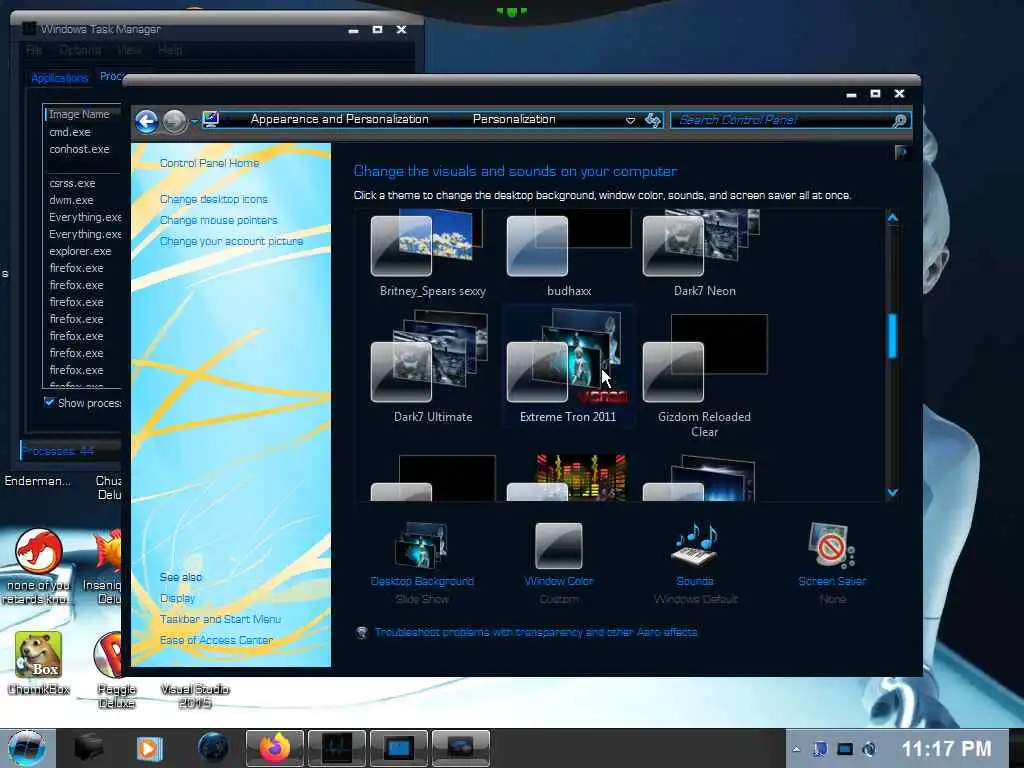Screen dimensions: 1024x768
Task: Select the Gizdom Reloaded Clear theme
Action: (704, 374)
